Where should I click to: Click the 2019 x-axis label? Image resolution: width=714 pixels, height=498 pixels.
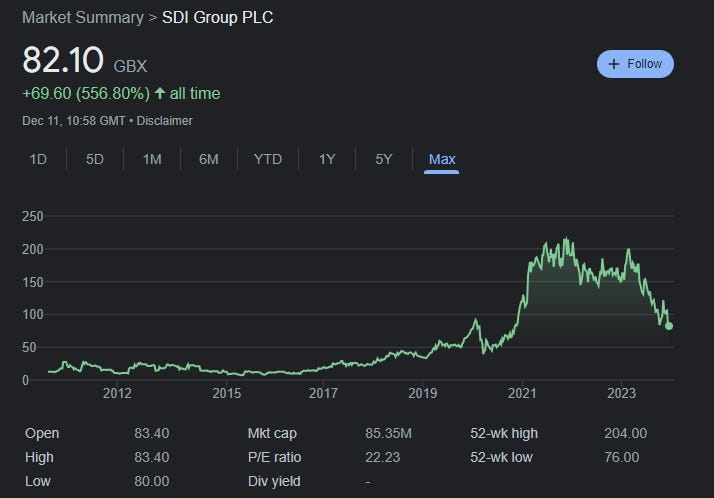pyautogui.click(x=423, y=393)
